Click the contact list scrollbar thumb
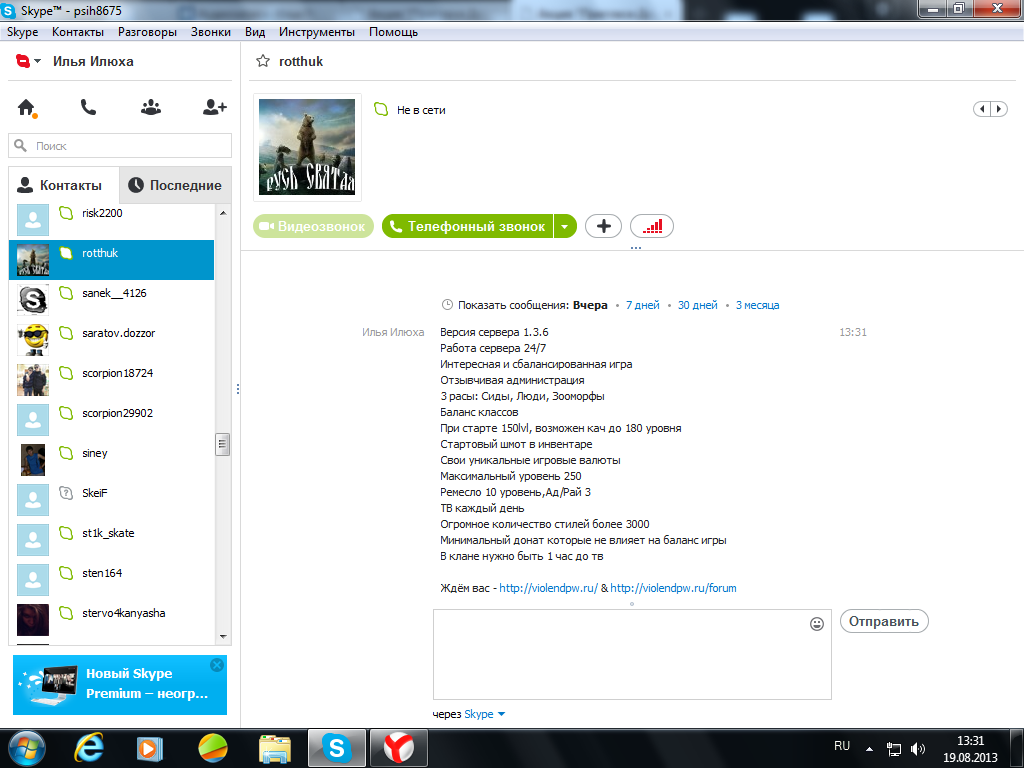This screenshot has width=1024, height=768. (223, 444)
